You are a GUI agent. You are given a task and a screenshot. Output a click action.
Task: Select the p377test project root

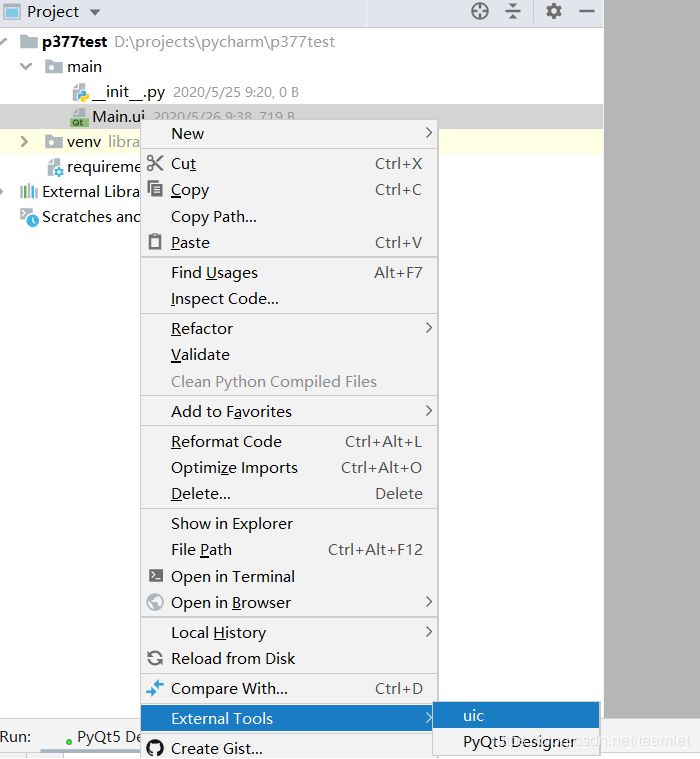point(74,42)
